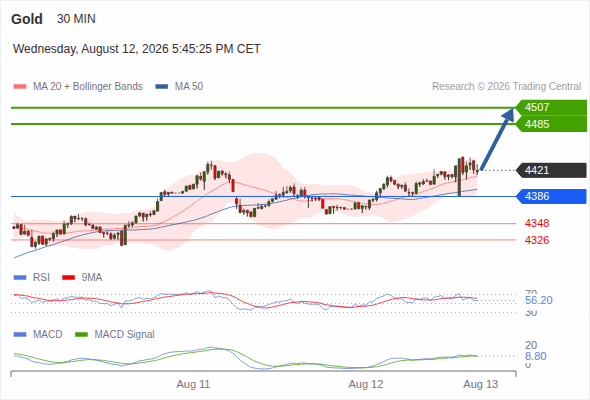Click the MA 50 blue legend swatch
Screen dimensions: 590x400
click(x=162, y=87)
